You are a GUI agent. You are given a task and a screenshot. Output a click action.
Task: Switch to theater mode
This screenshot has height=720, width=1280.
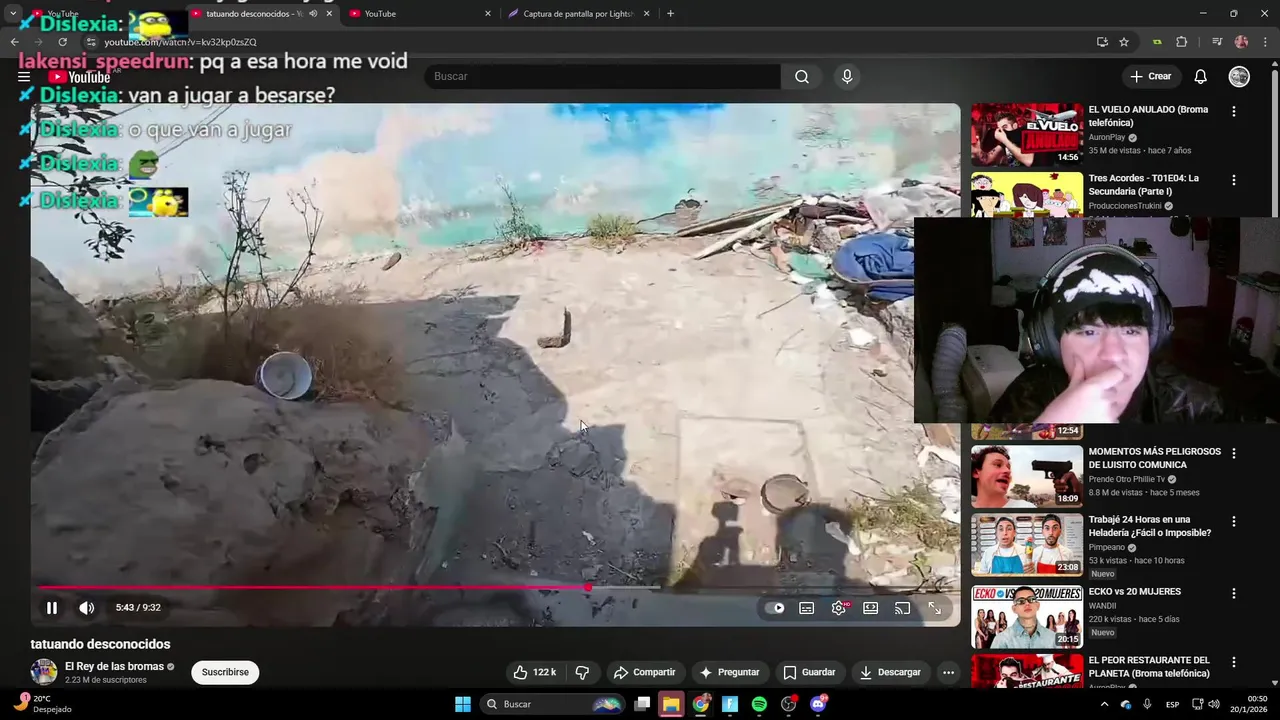click(x=871, y=608)
